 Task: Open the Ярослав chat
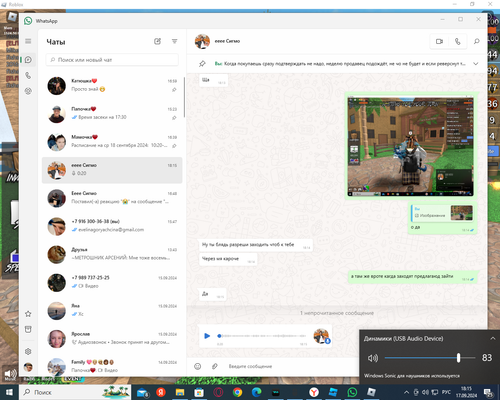pos(112,338)
